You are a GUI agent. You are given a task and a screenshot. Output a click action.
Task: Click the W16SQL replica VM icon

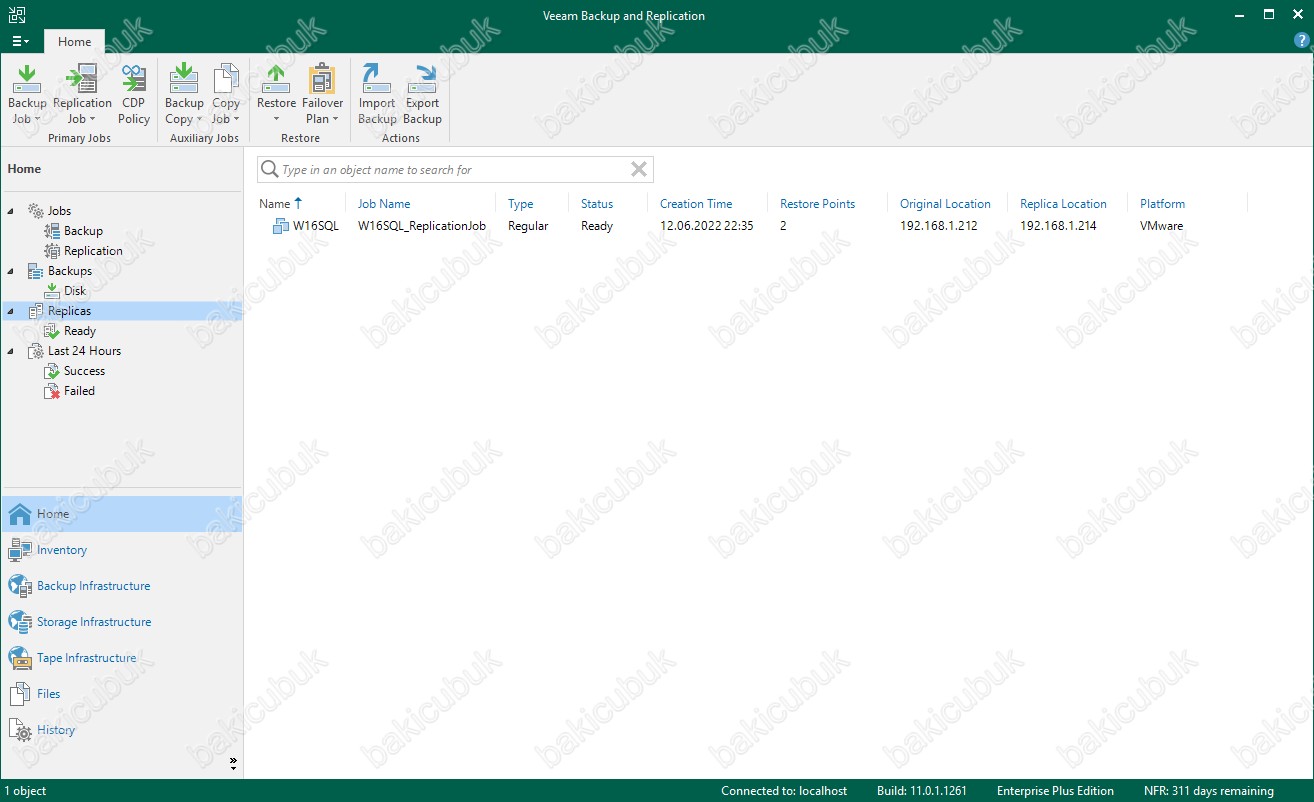point(280,226)
